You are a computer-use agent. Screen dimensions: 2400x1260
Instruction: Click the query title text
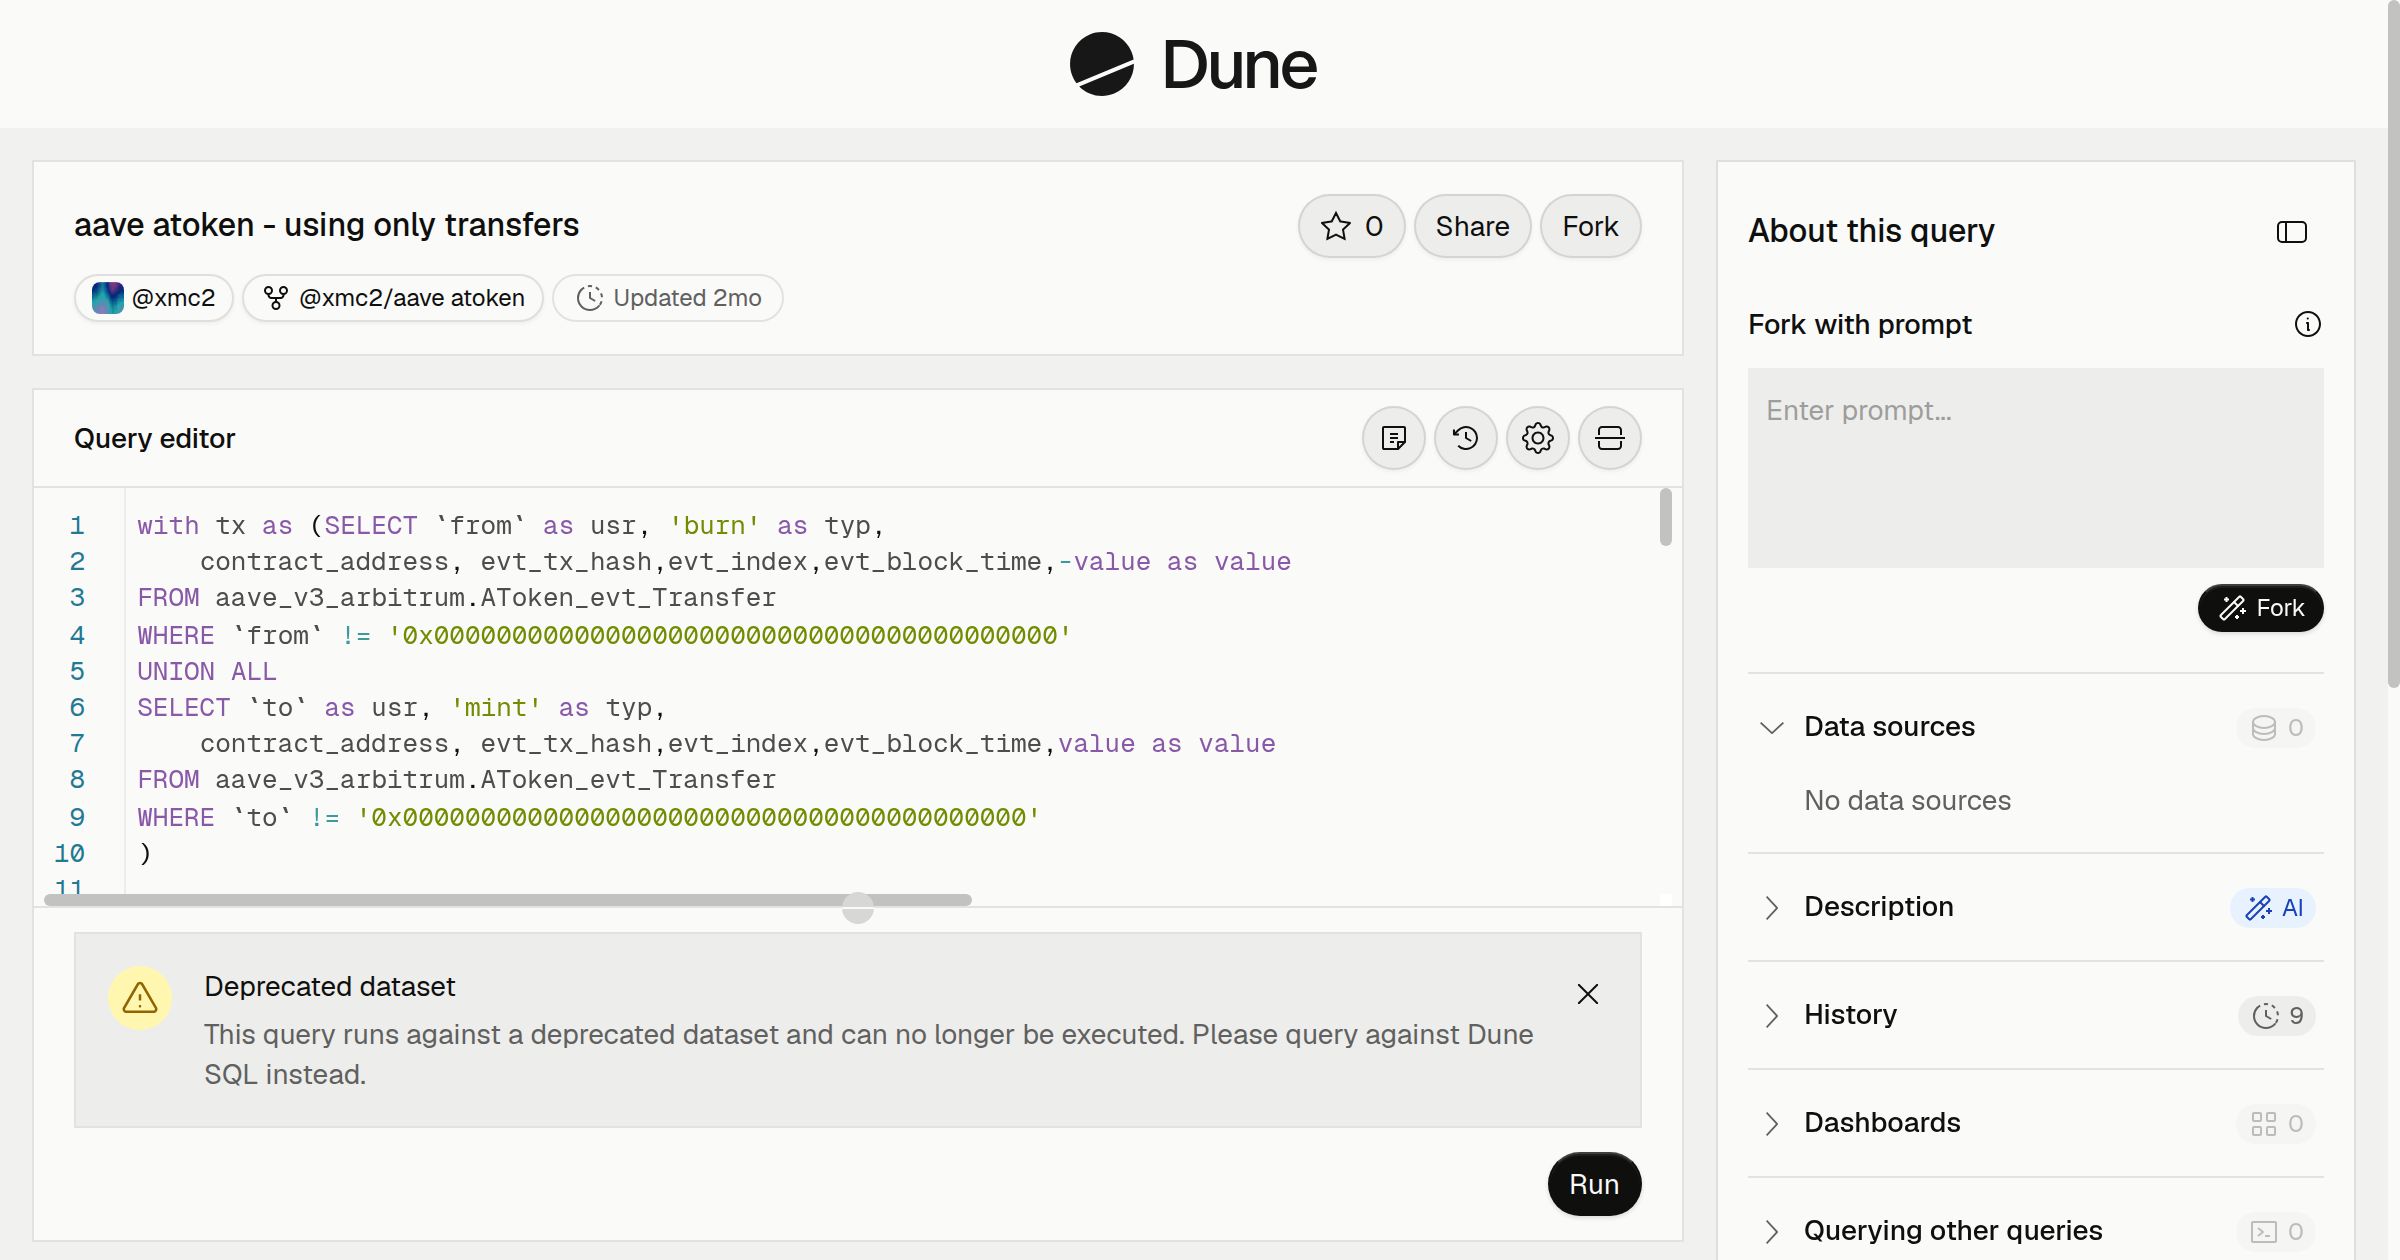(326, 225)
